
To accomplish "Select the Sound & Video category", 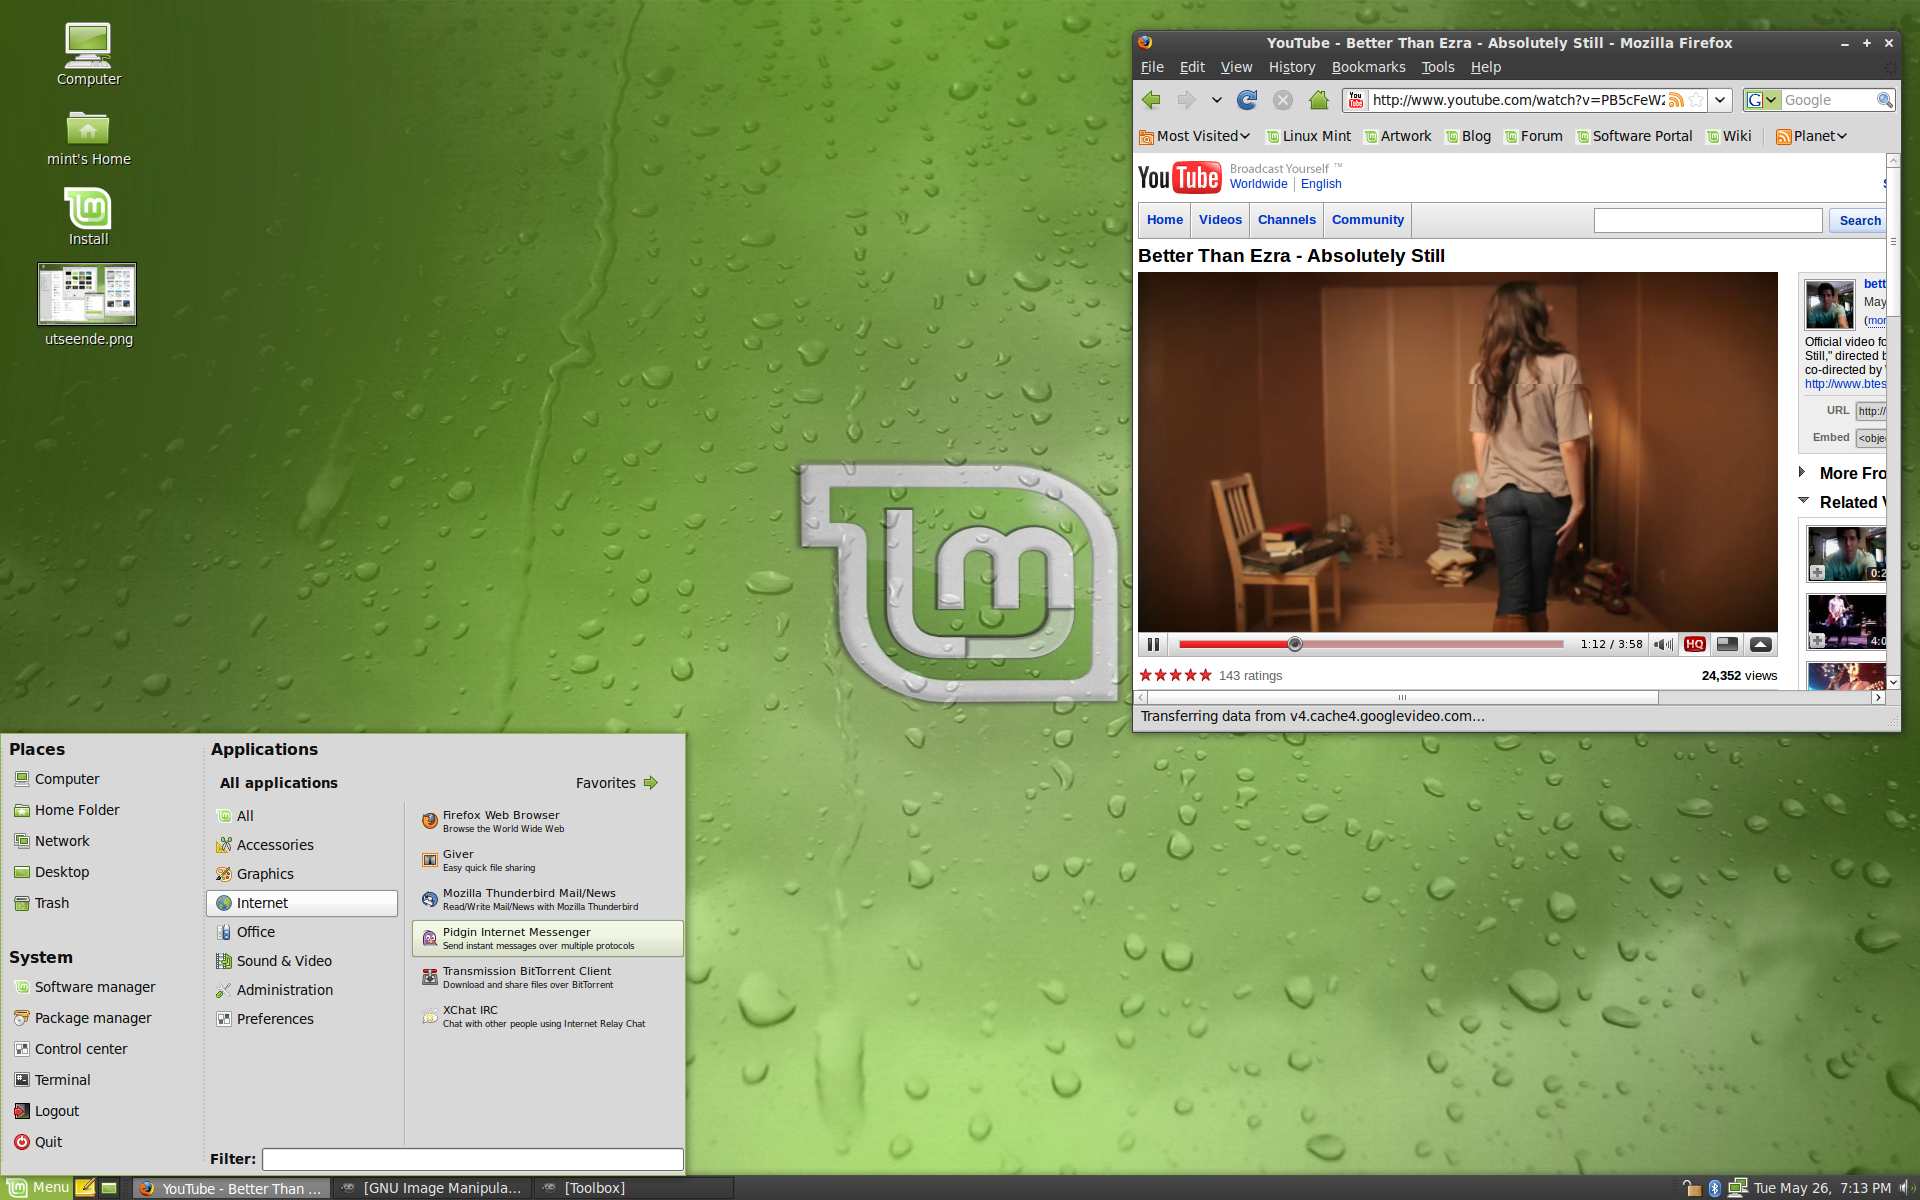I will 302,961.
